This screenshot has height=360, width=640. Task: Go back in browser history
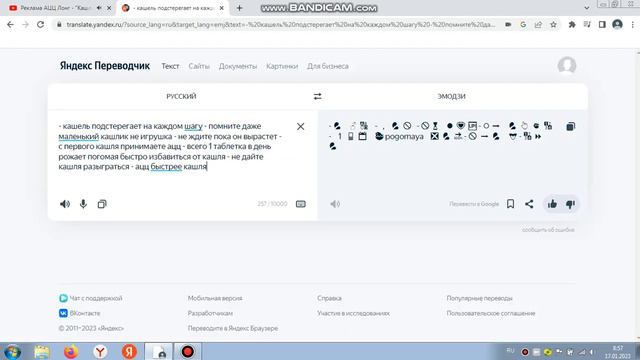[10, 24]
